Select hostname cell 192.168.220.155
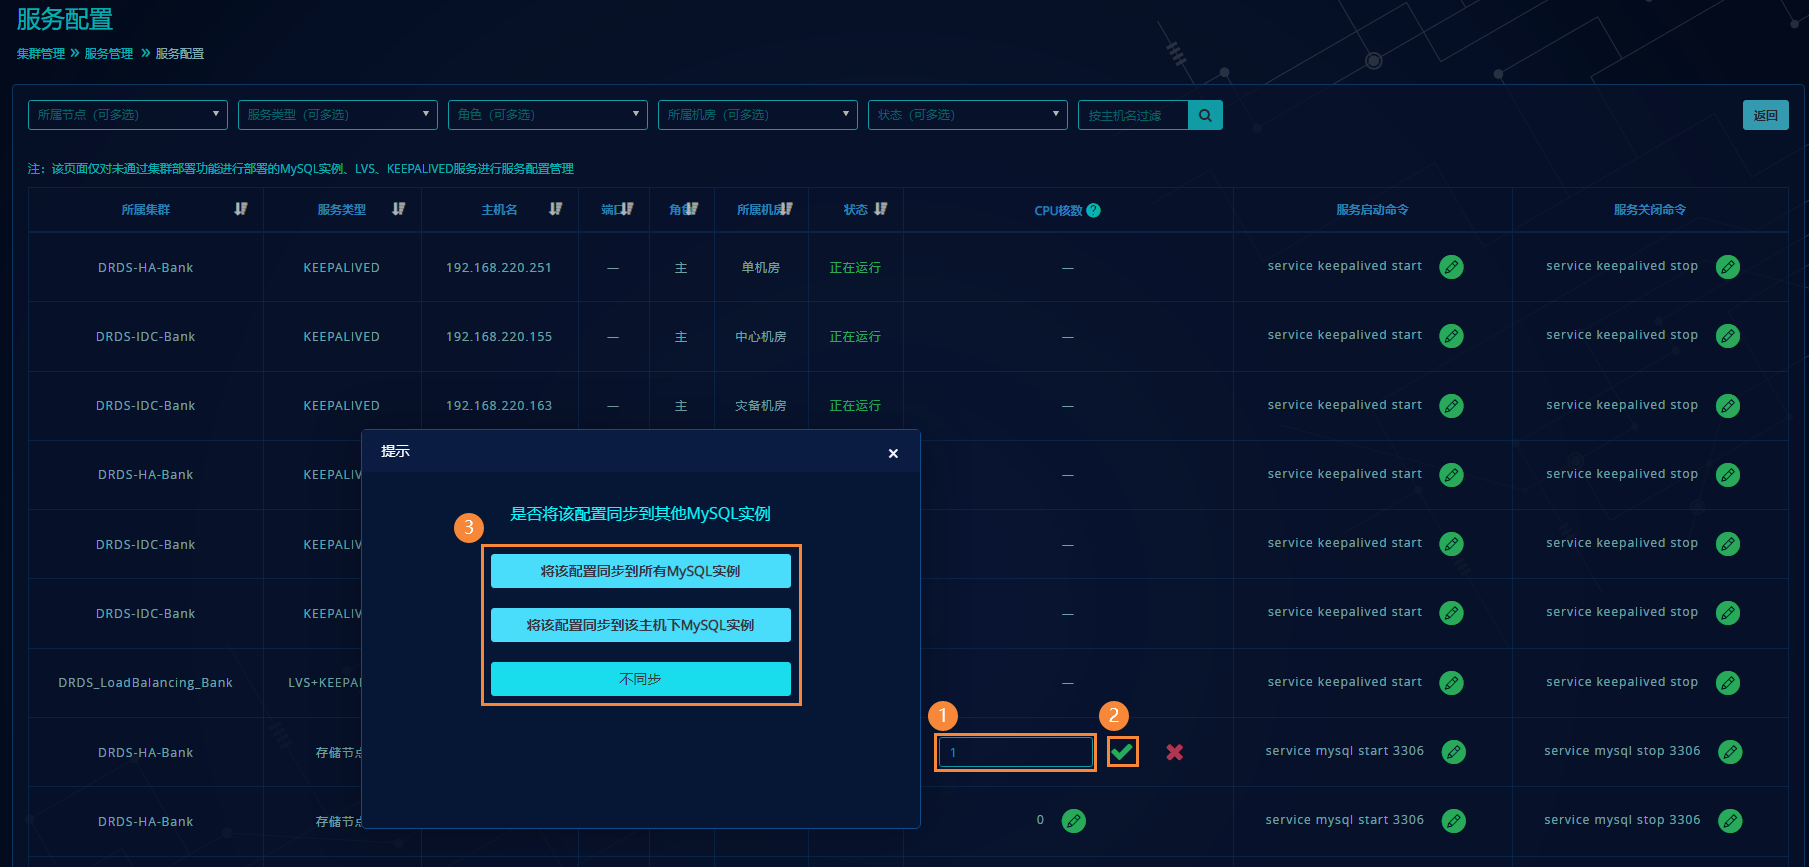 coord(499,337)
